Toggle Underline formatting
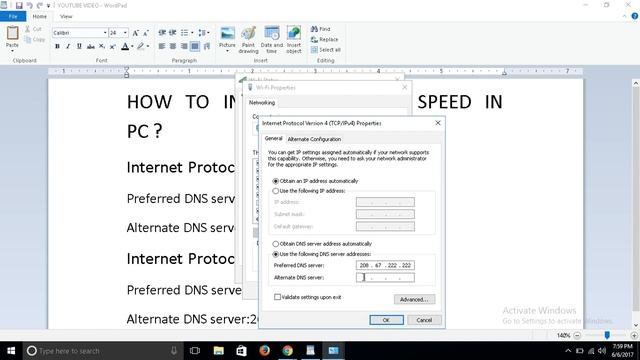The image size is (640, 360). tap(79, 47)
